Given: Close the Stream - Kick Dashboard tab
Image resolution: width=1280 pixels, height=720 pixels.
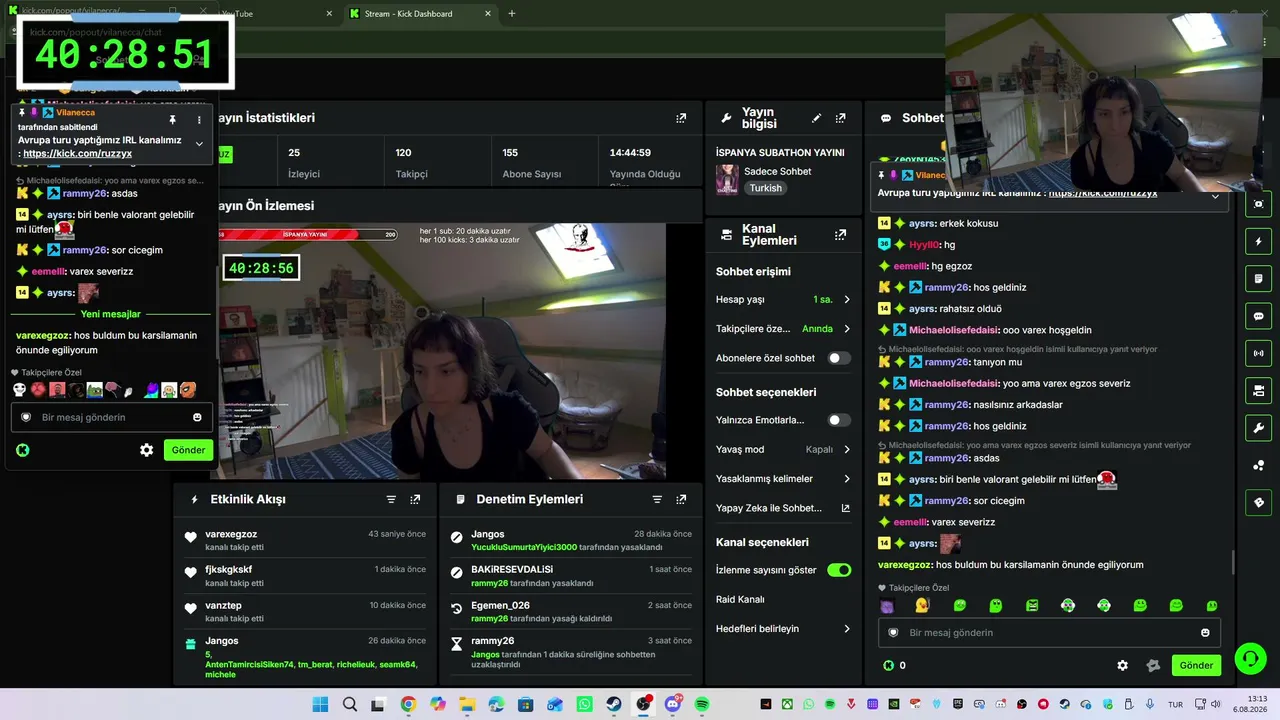Looking at the screenshot, I should [488, 14].
